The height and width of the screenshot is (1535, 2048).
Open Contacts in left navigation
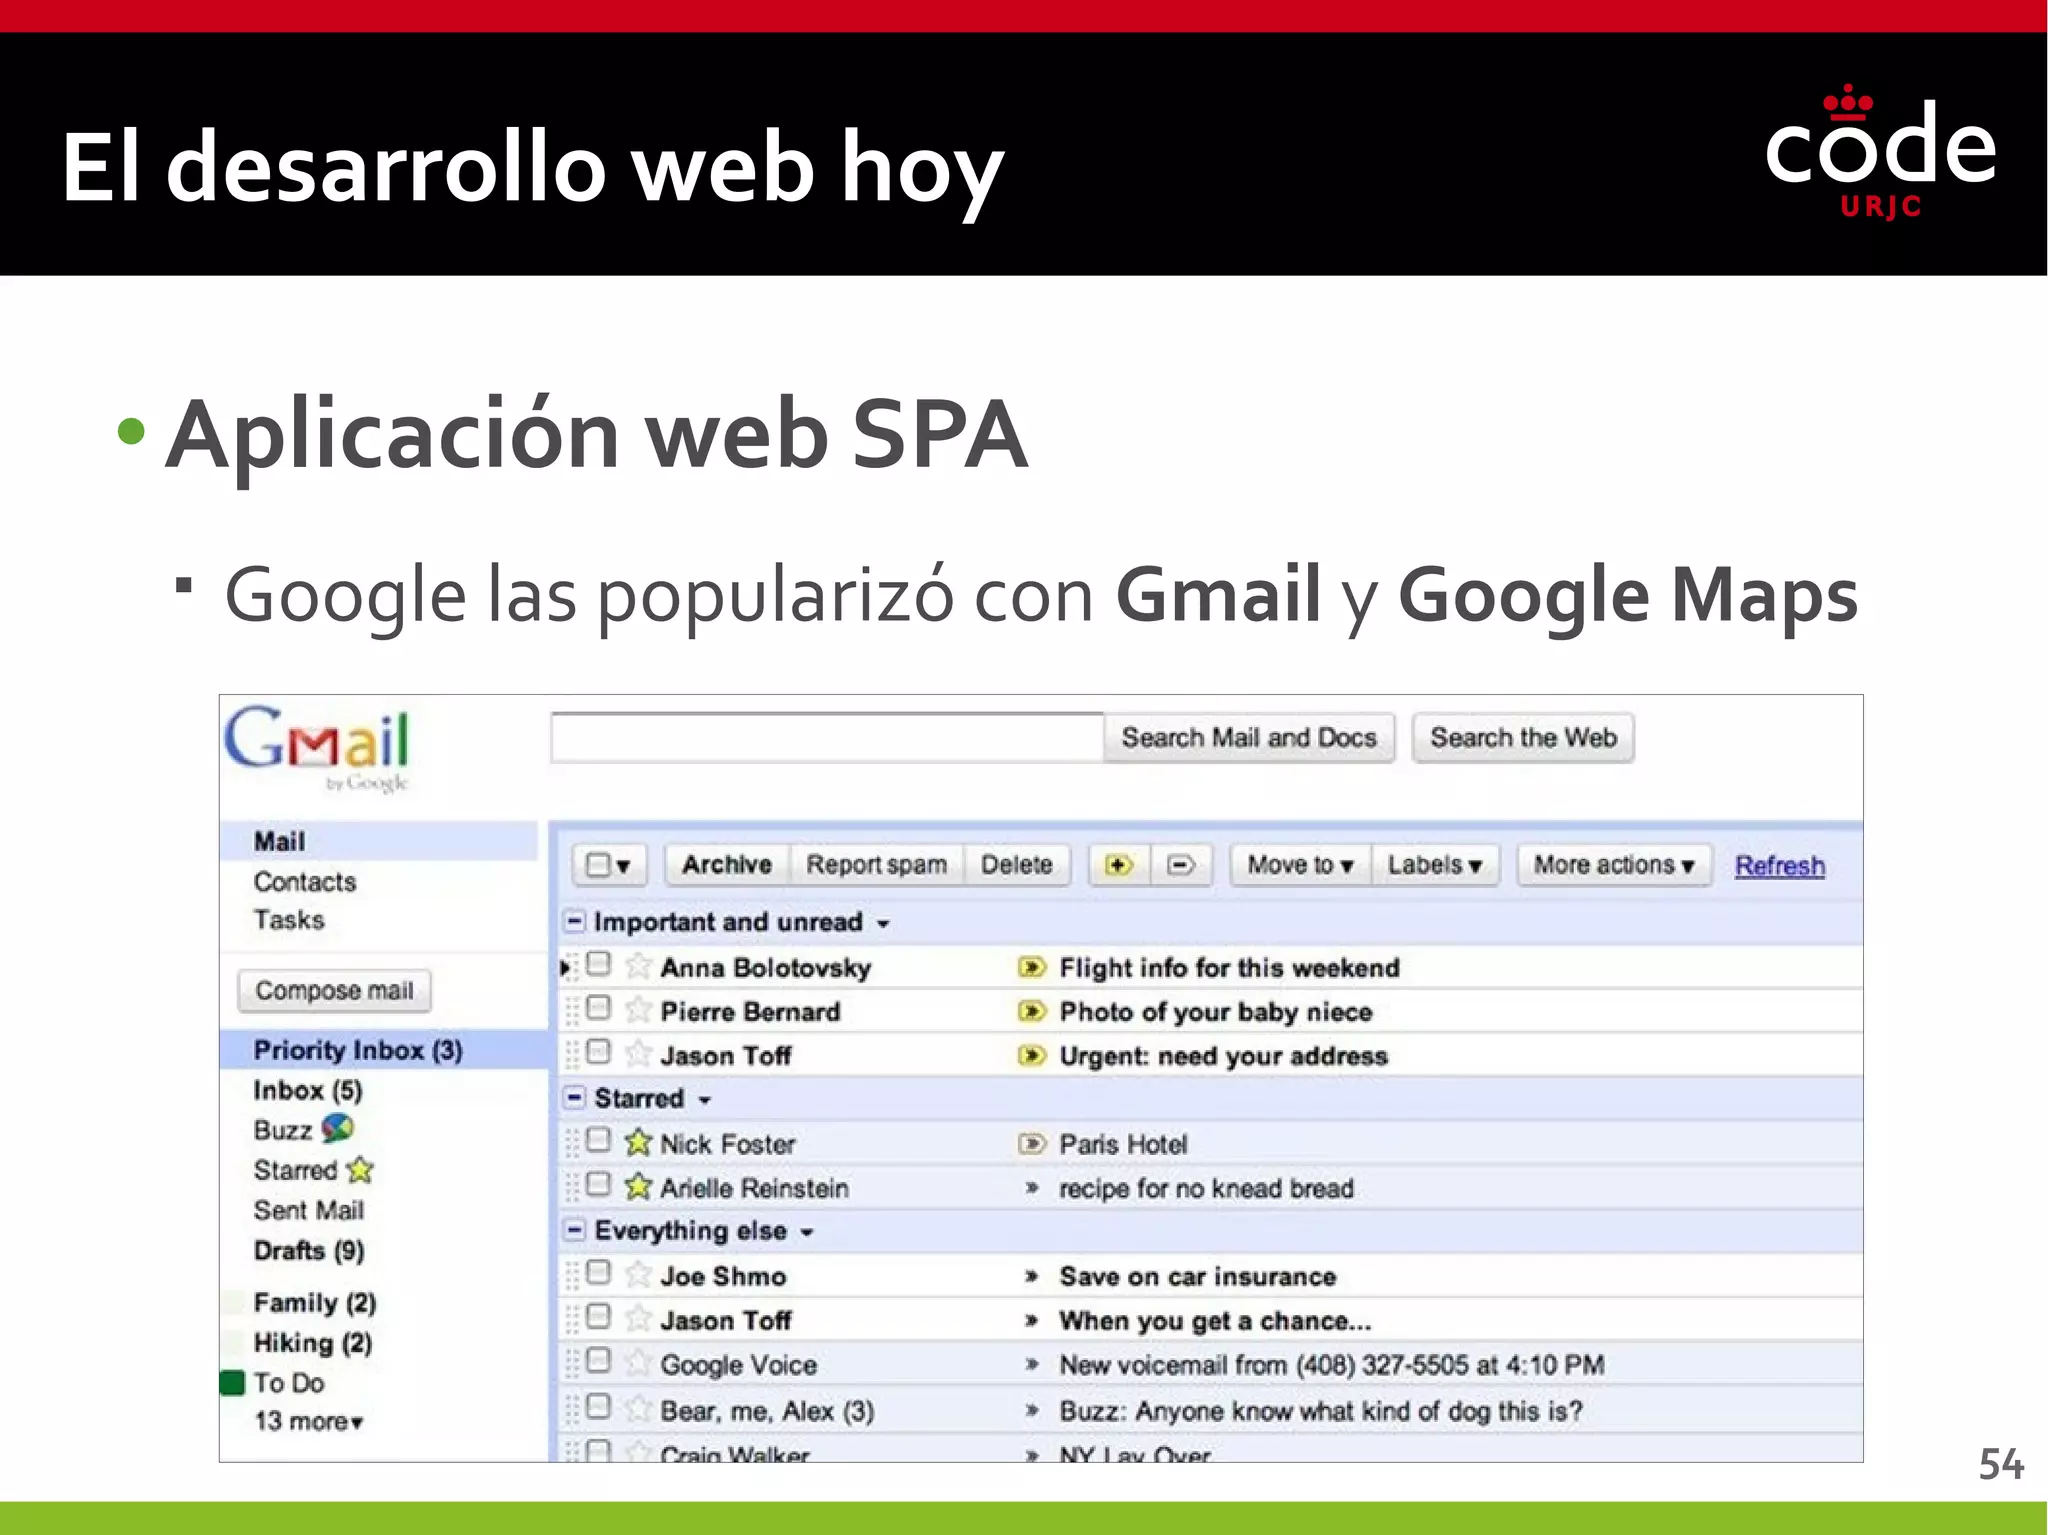click(305, 882)
